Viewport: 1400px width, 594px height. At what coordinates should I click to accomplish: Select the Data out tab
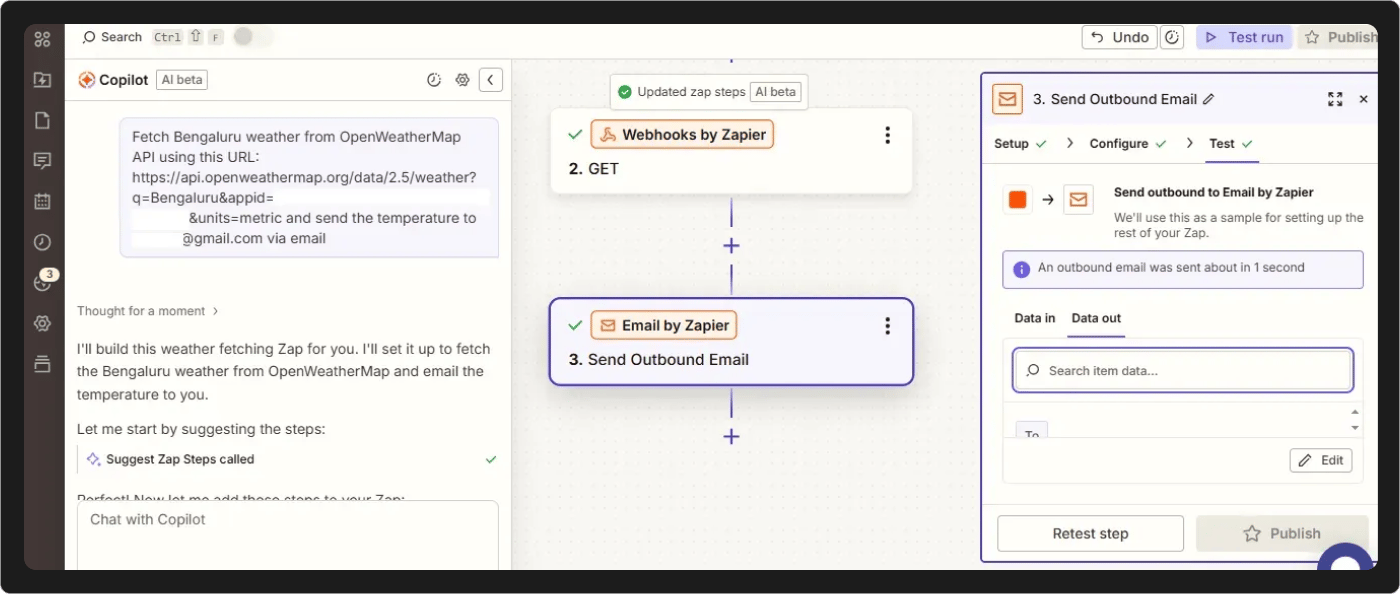tap(1096, 318)
